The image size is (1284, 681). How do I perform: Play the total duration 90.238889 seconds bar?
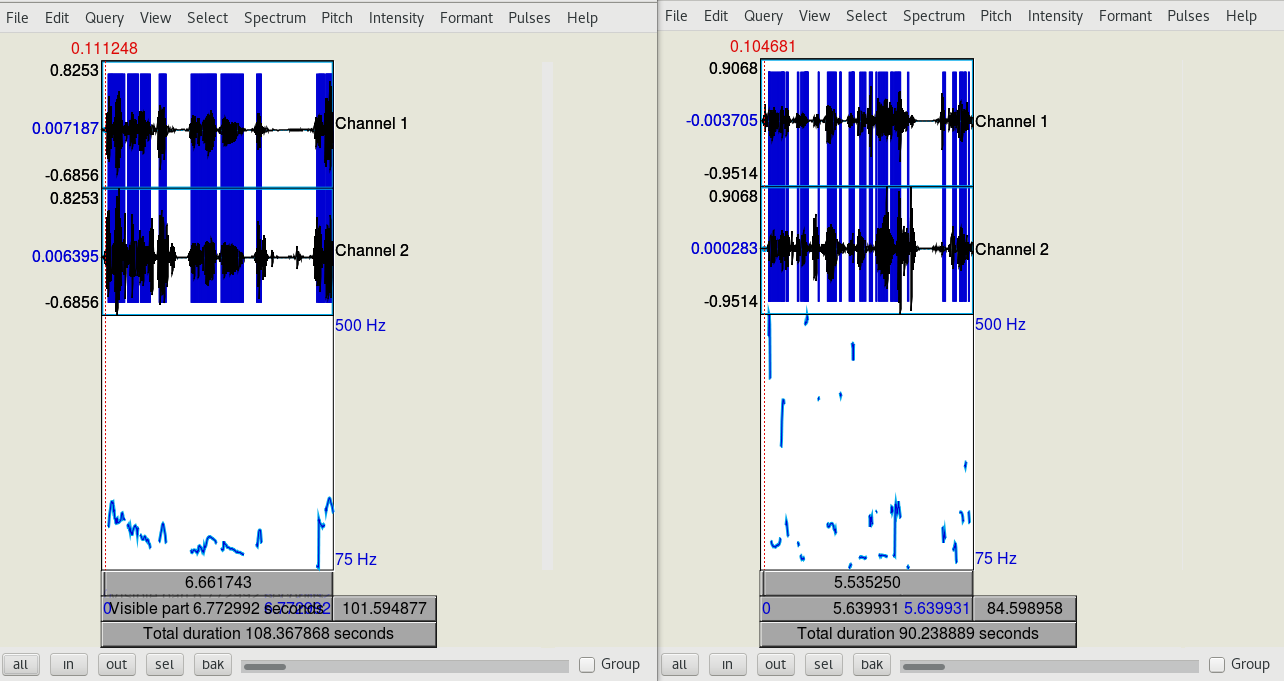coord(917,634)
